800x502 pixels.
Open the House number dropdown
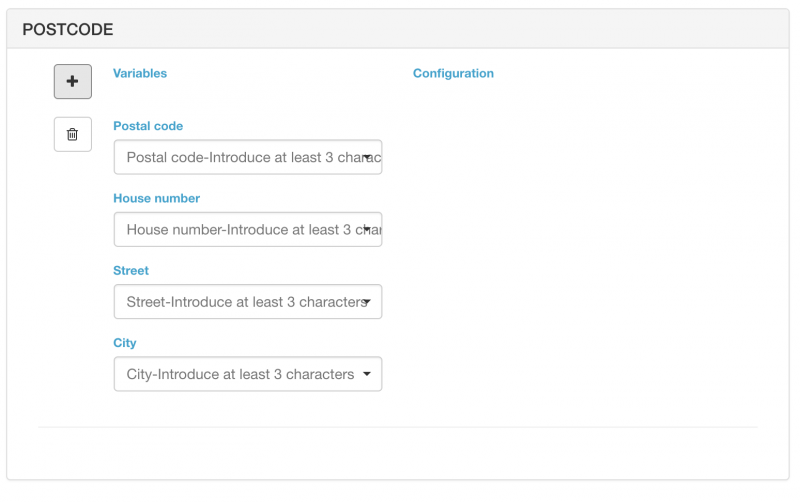pos(240,229)
